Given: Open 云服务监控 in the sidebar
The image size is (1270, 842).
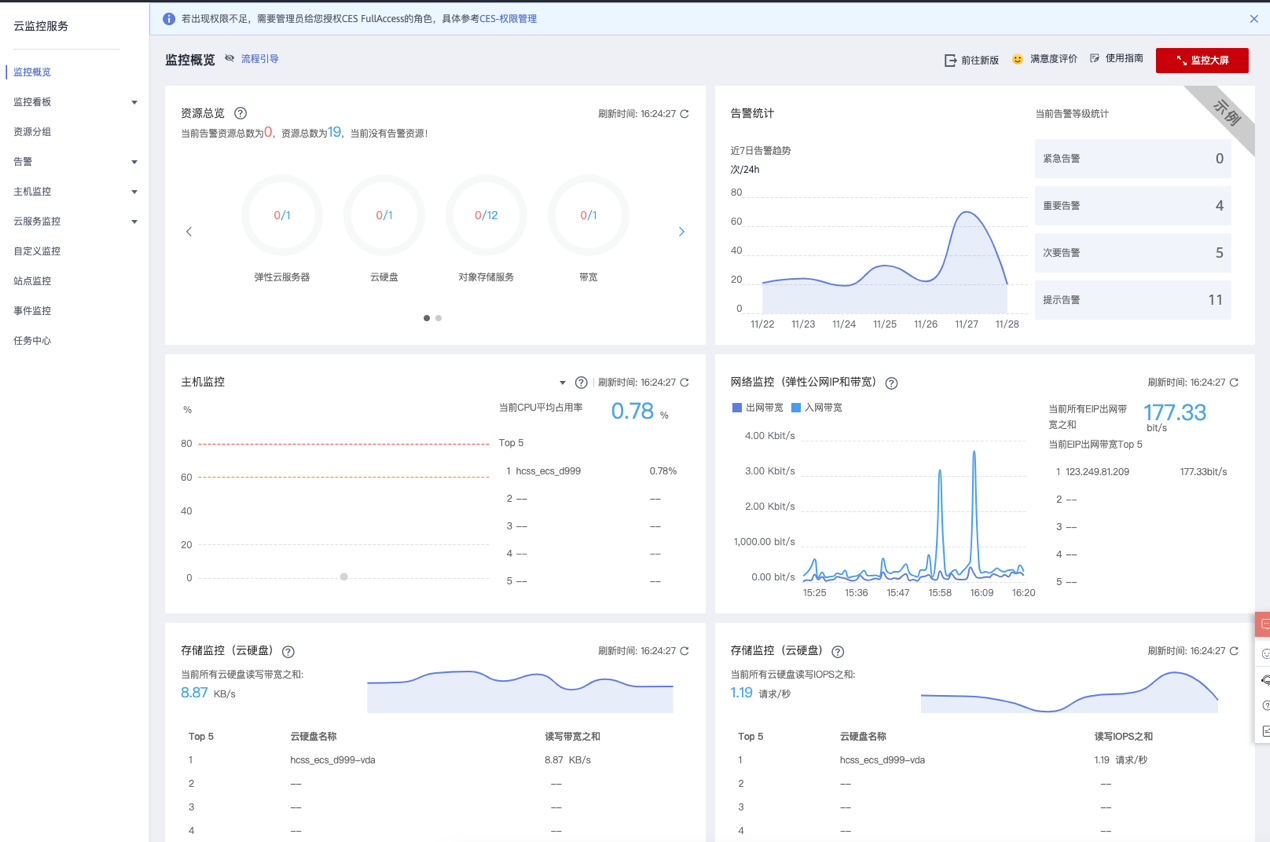Looking at the screenshot, I should pos(37,221).
